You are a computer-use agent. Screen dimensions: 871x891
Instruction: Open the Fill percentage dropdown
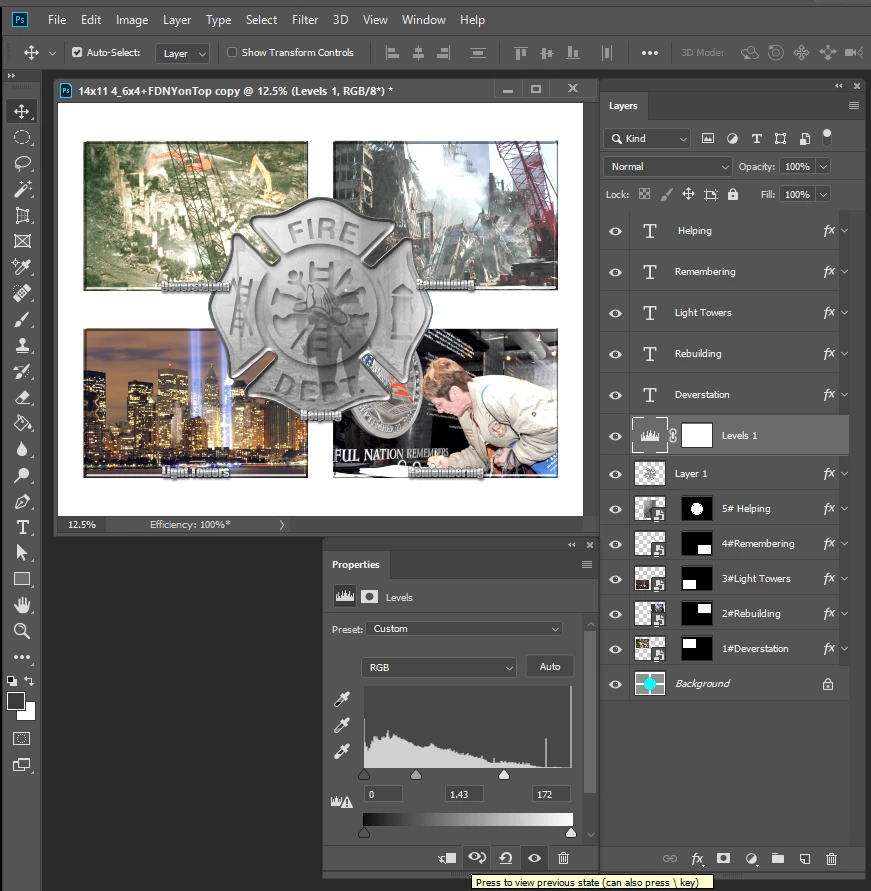[x=823, y=194]
